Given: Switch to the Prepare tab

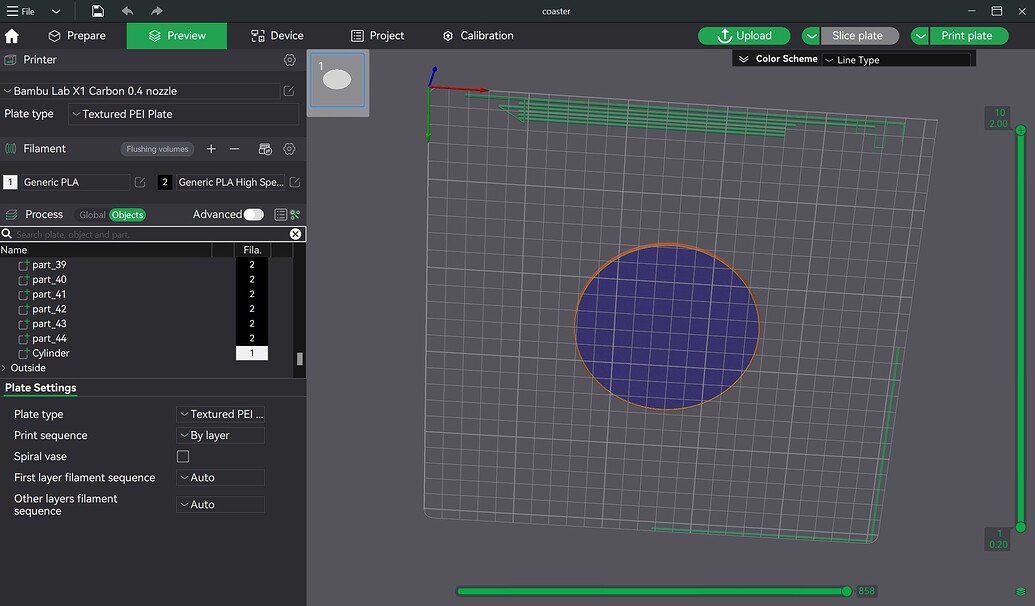Looking at the screenshot, I should pos(77,36).
